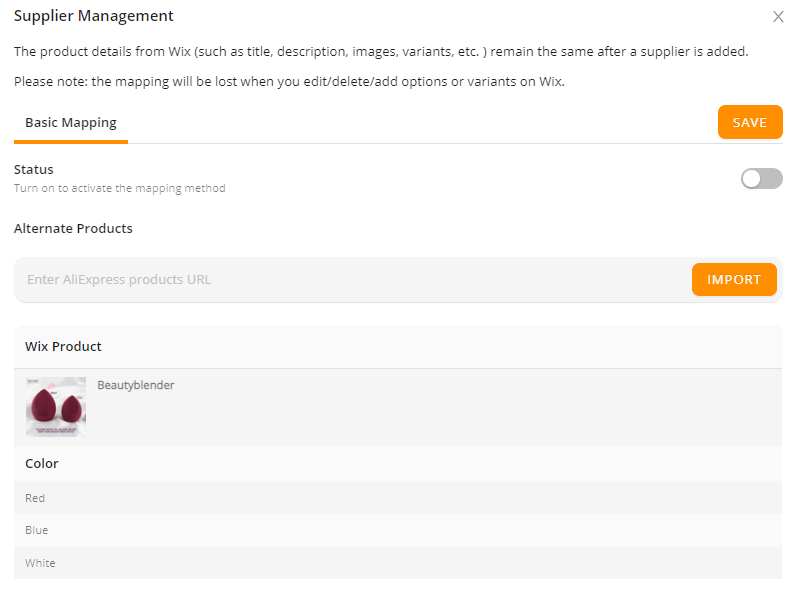Click the orange underline below Basic Mapping
Image resolution: width=798 pixels, height=598 pixels.
[71, 142]
